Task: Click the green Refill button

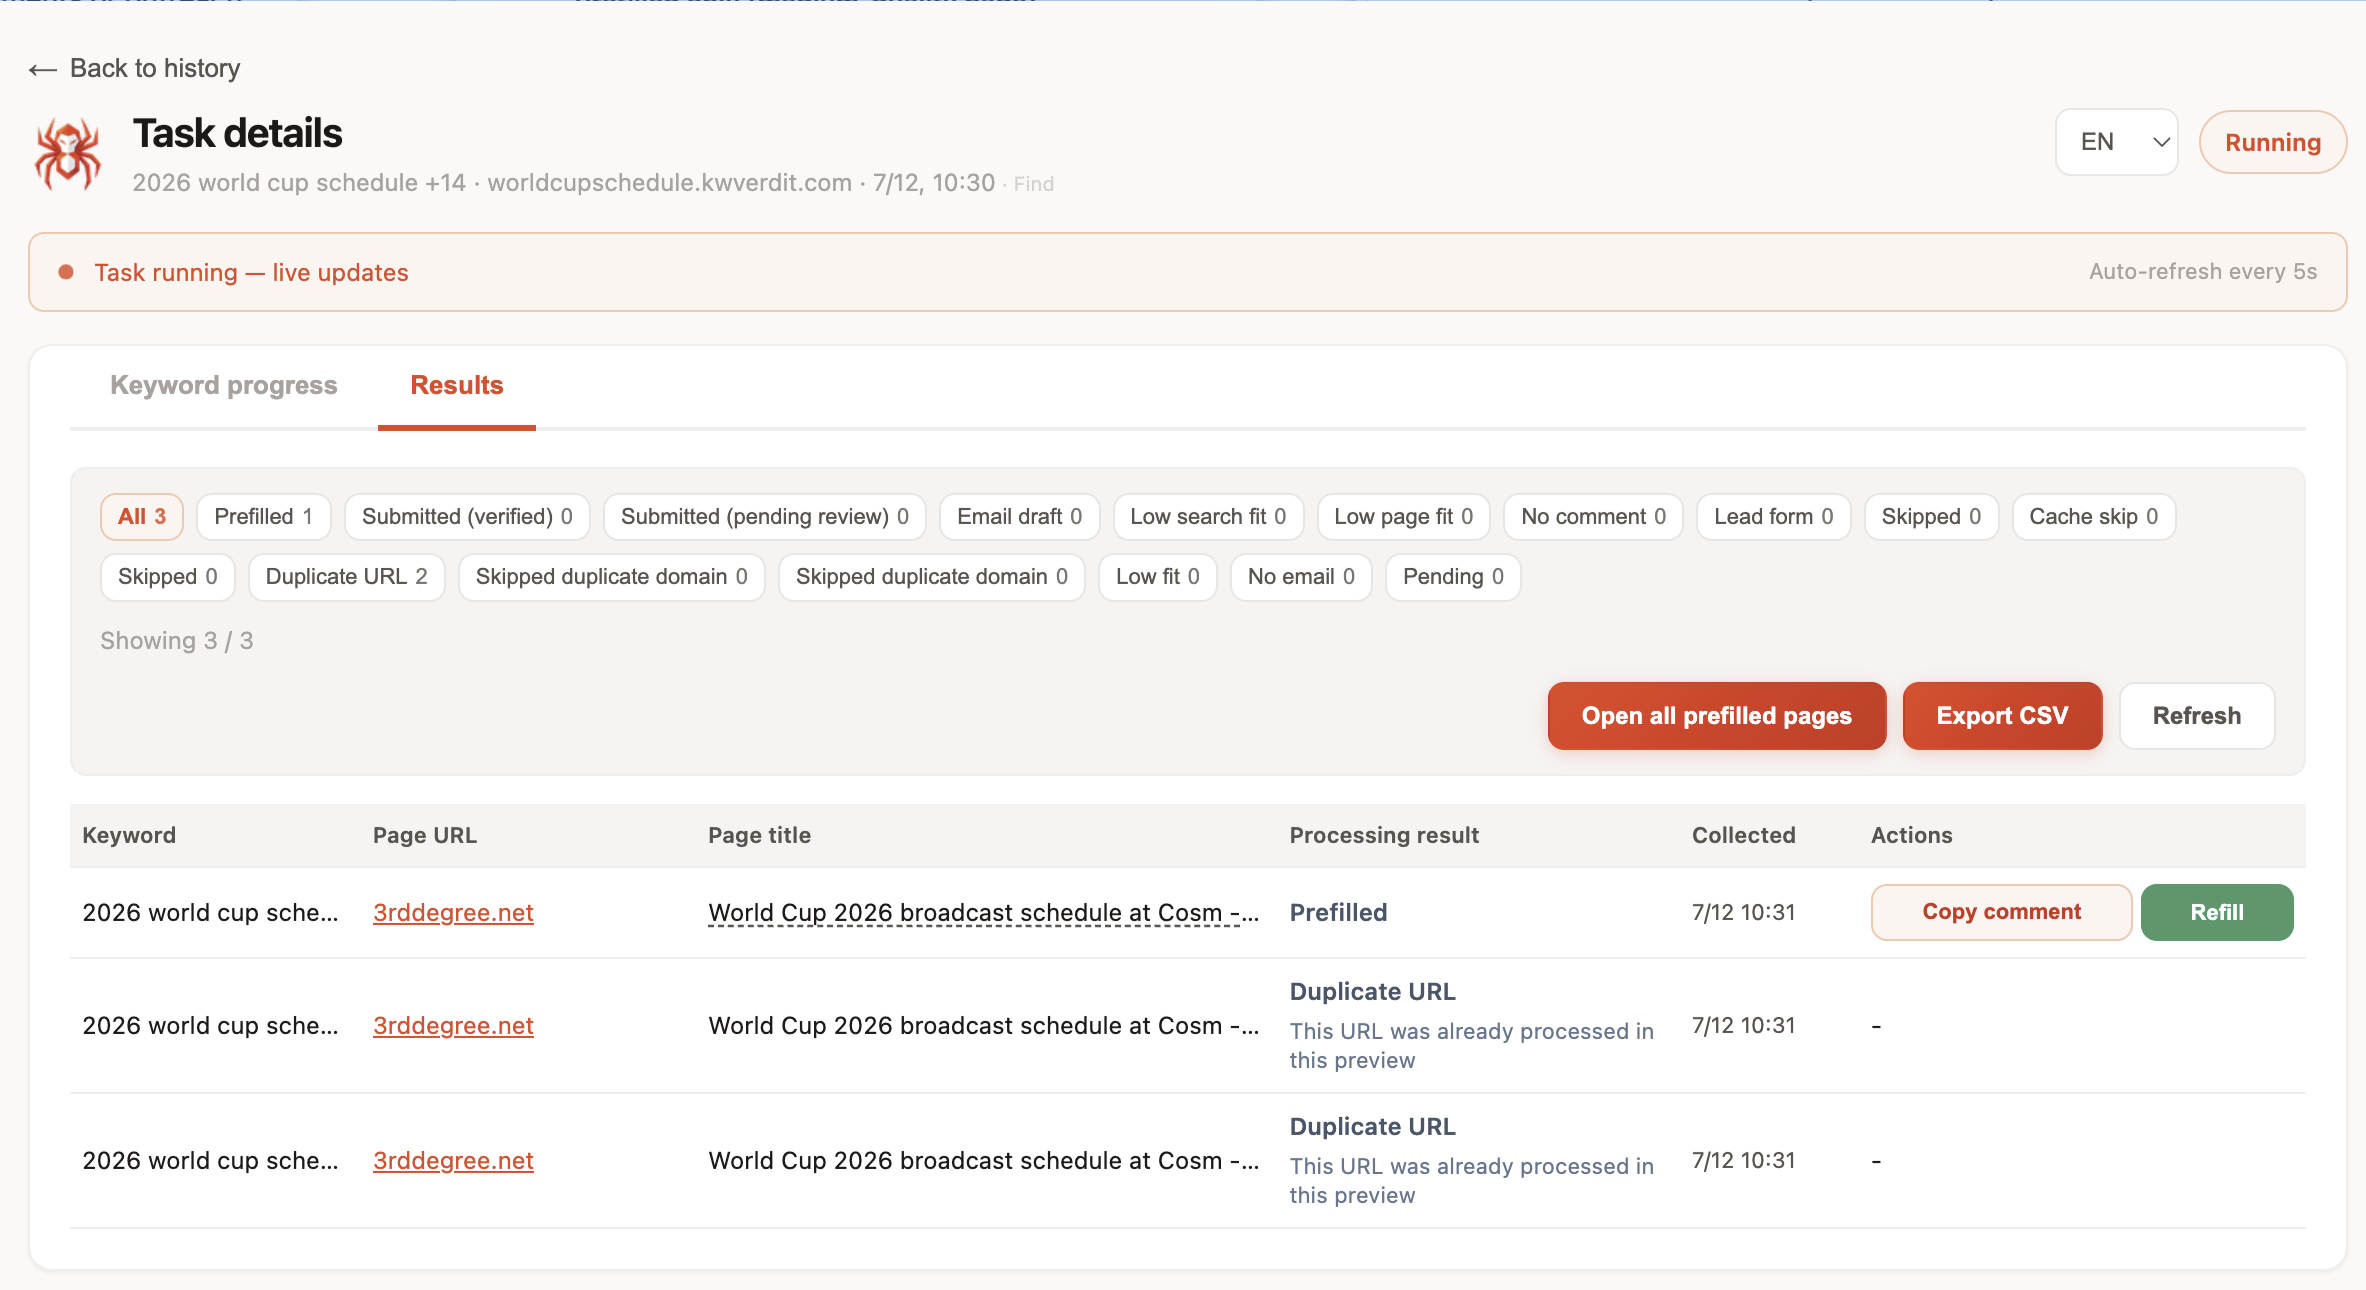Action: (2217, 912)
